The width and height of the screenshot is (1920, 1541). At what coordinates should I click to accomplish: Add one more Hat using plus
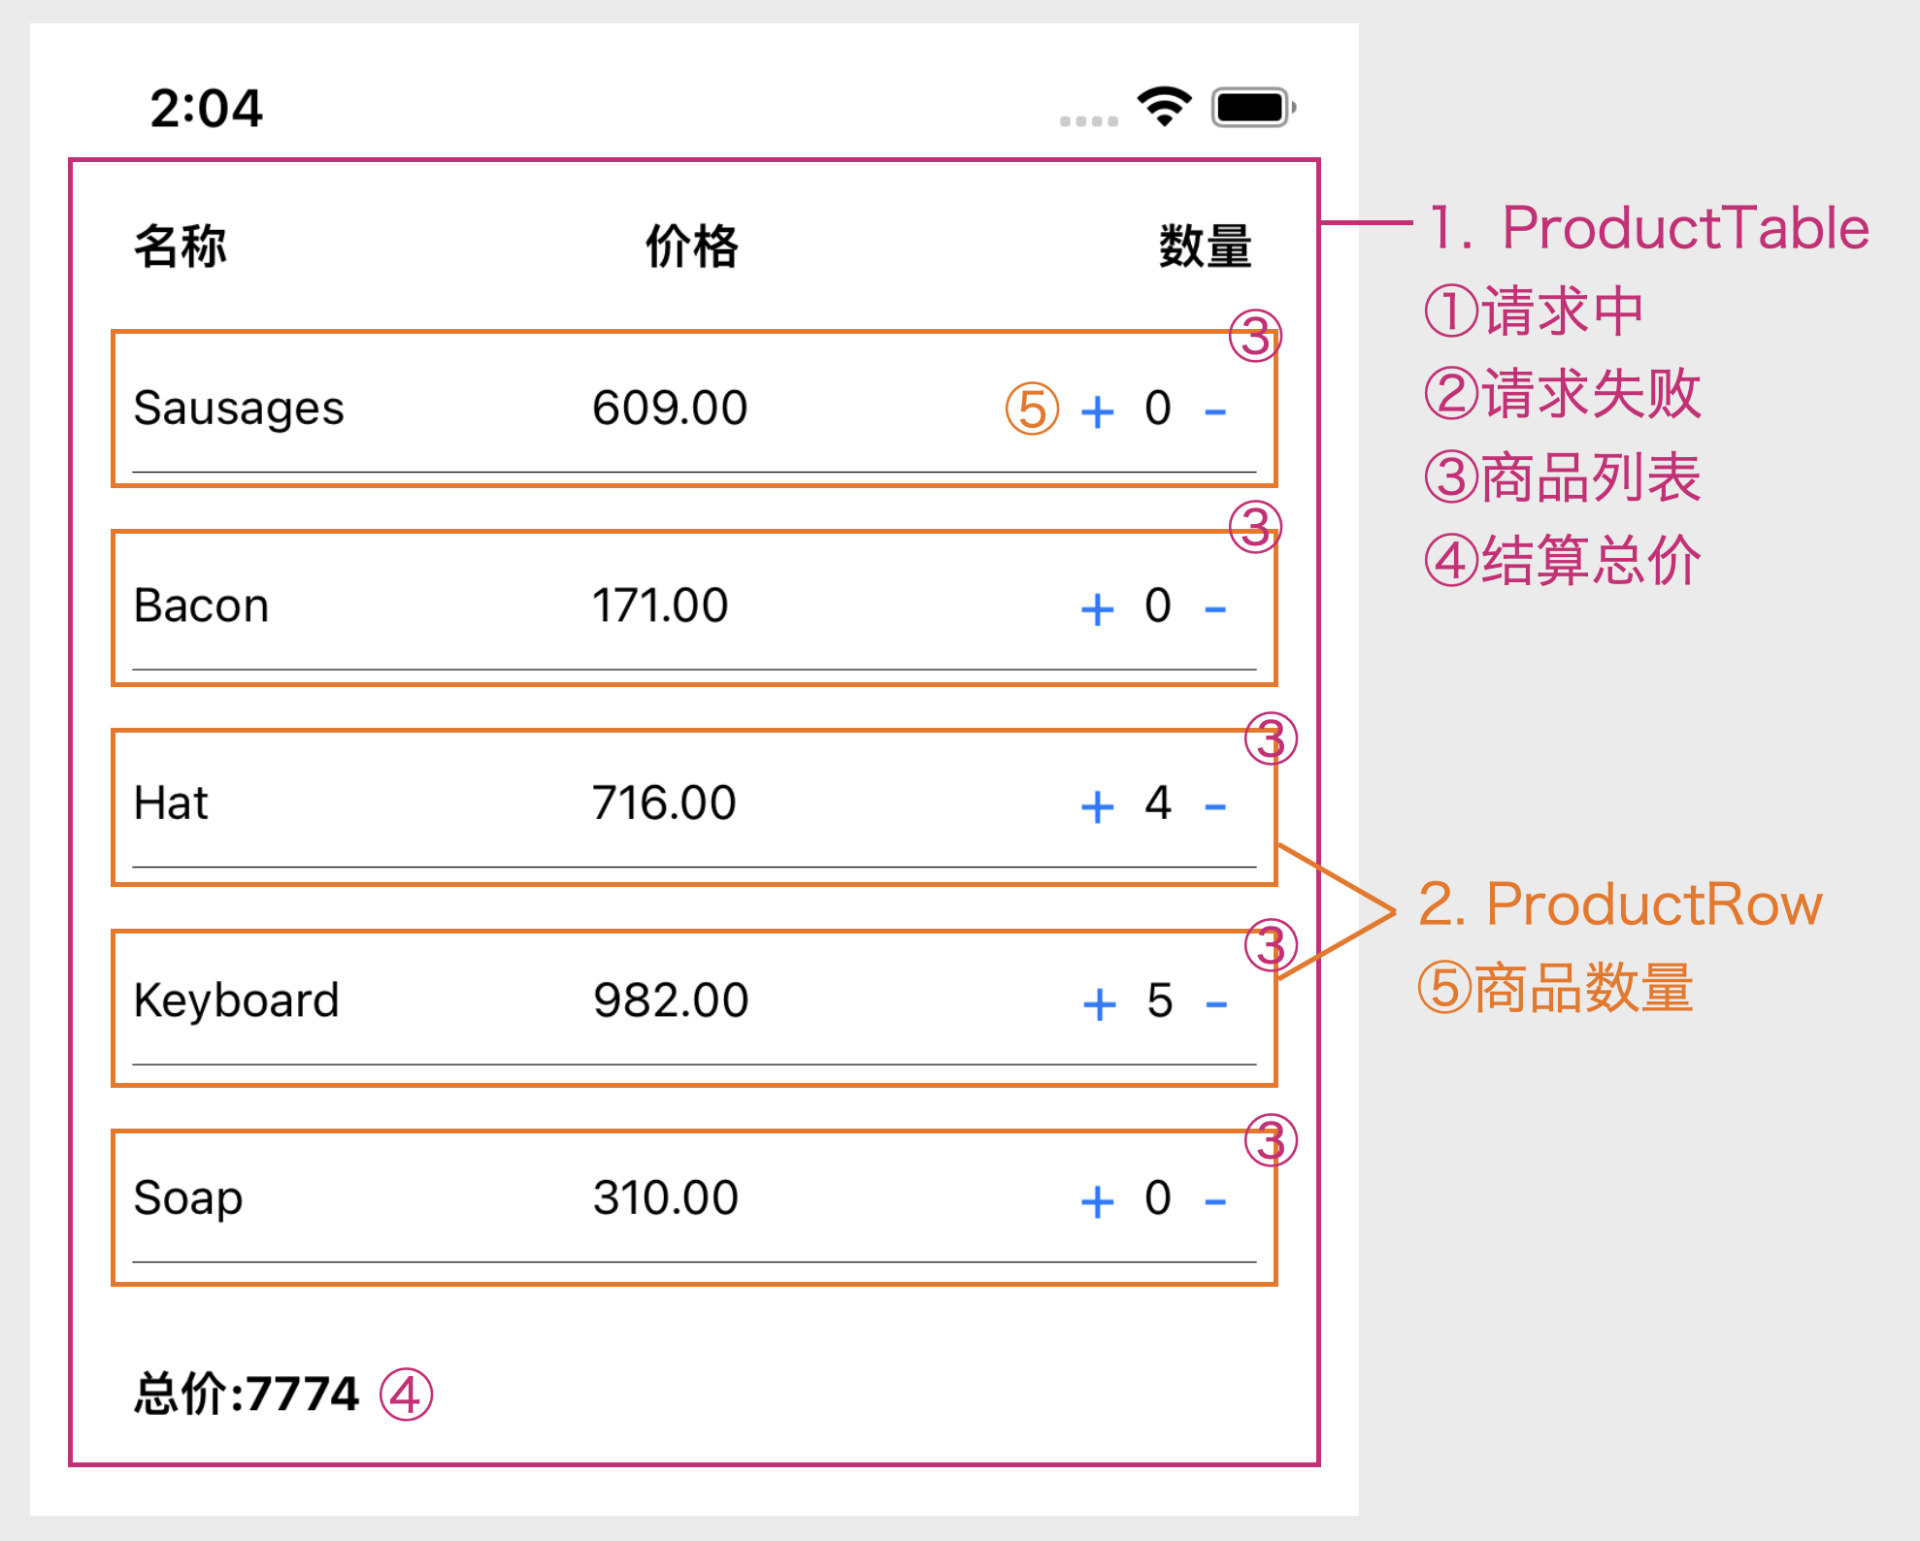click(1097, 806)
